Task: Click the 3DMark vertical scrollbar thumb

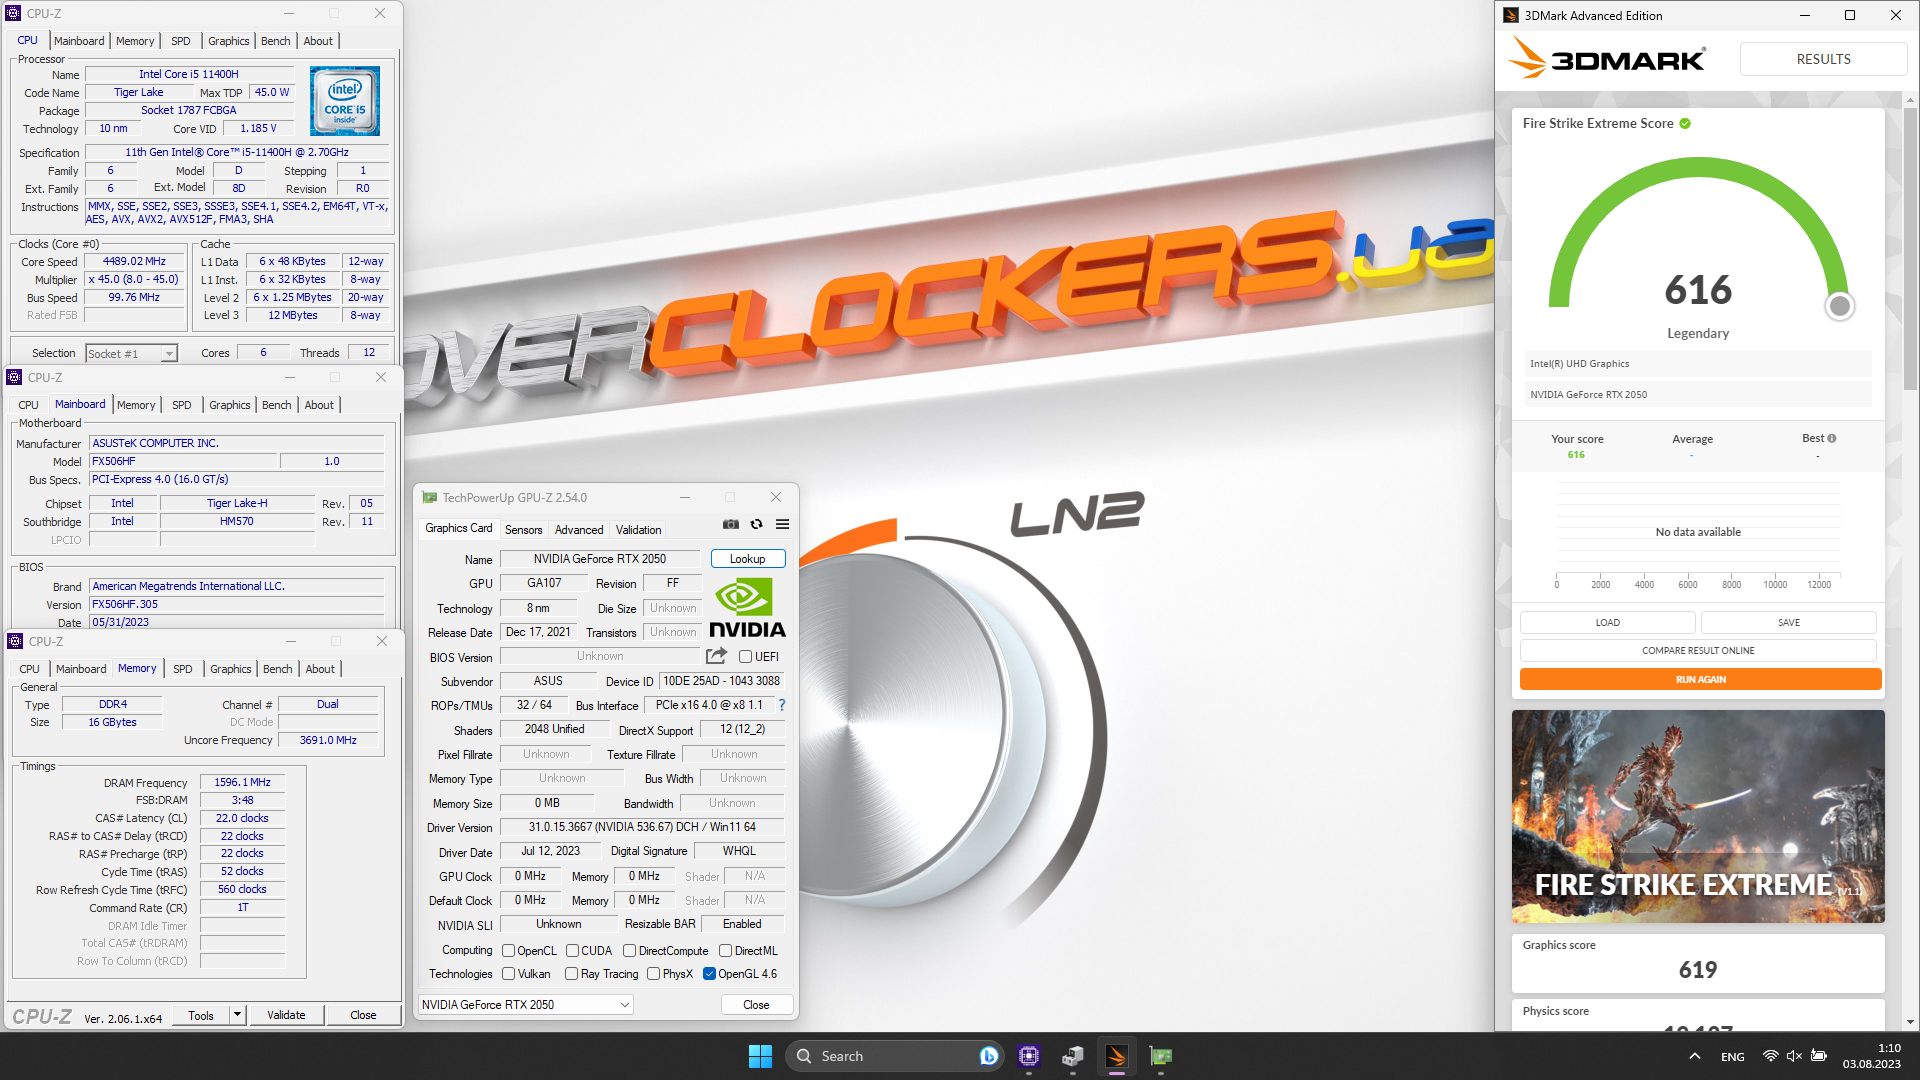Action: (x=1910, y=250)
